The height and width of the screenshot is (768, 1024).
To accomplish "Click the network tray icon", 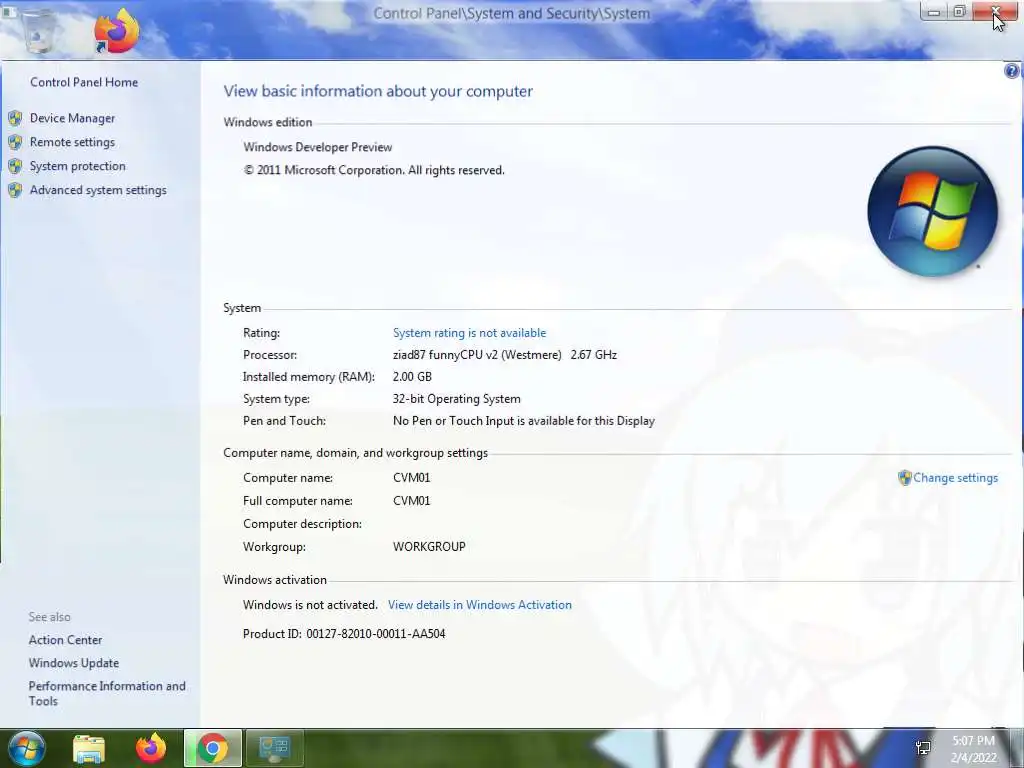I will tap(923, 748).
